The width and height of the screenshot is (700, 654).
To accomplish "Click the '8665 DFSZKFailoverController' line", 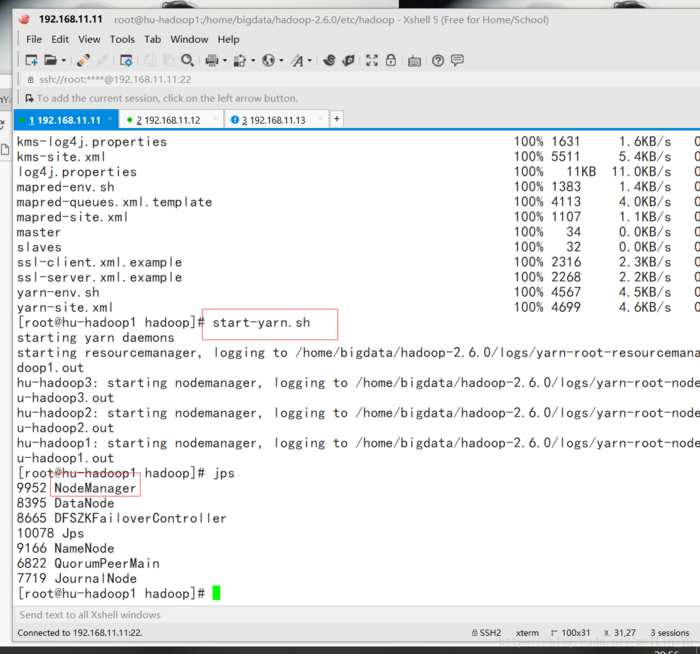I will coord(121,518).
